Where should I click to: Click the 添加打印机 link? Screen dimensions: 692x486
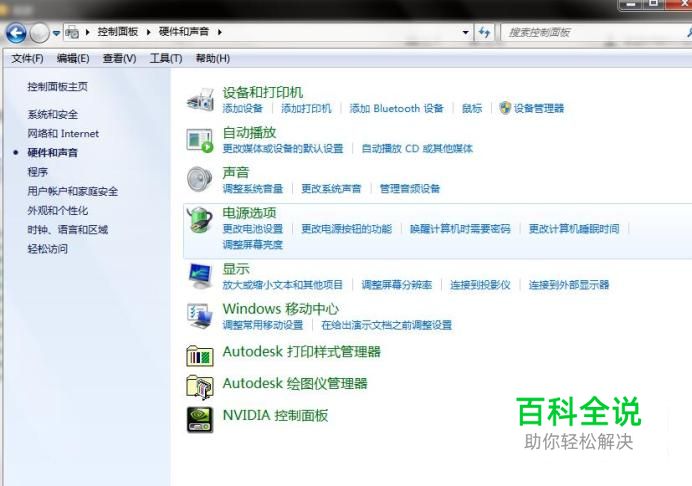[x=306, y=108]
